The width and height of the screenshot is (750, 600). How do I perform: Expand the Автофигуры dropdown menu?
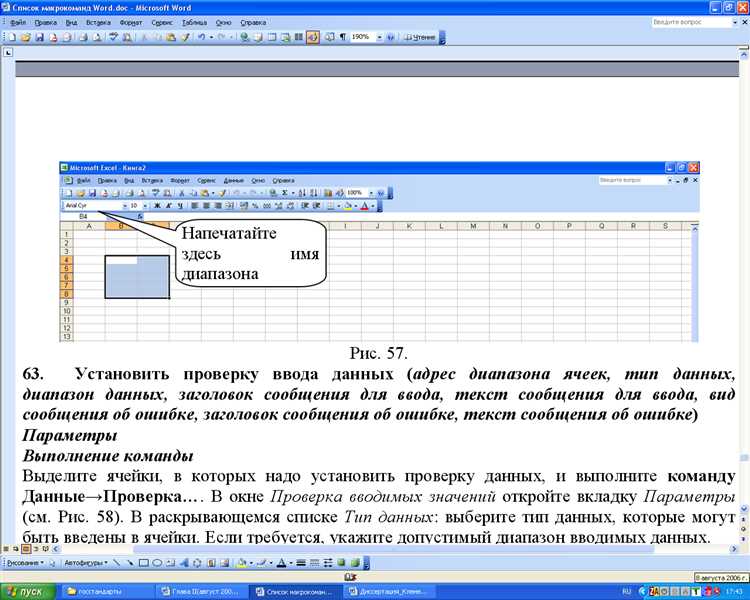tap(86, 563)
